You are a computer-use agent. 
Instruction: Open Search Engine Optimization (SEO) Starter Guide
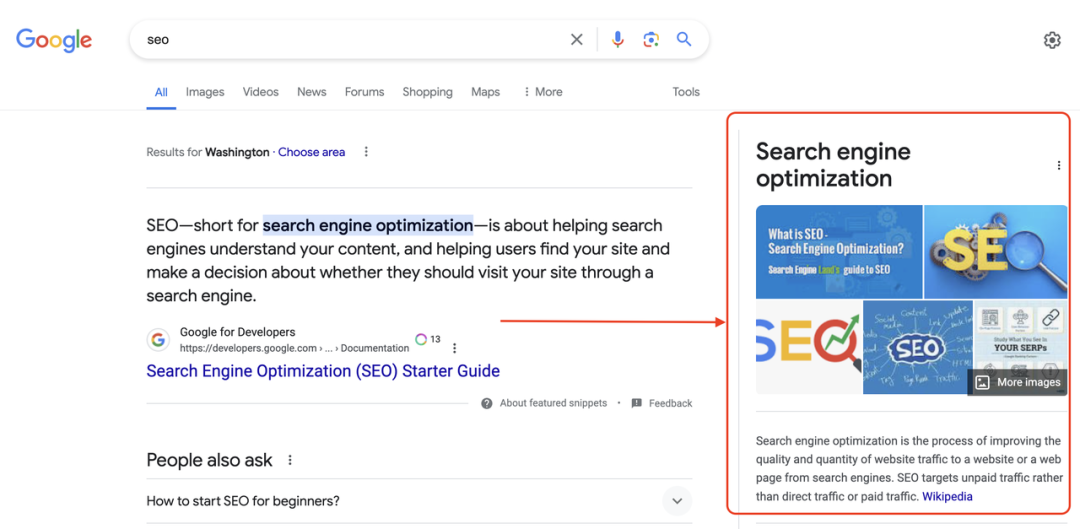click(323, 371)
